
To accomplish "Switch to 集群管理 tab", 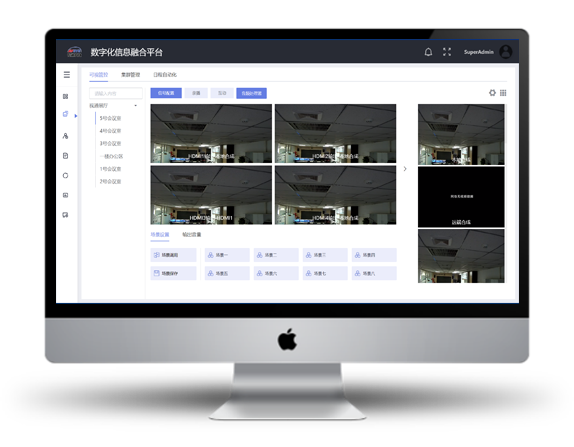I will [130, 75].
